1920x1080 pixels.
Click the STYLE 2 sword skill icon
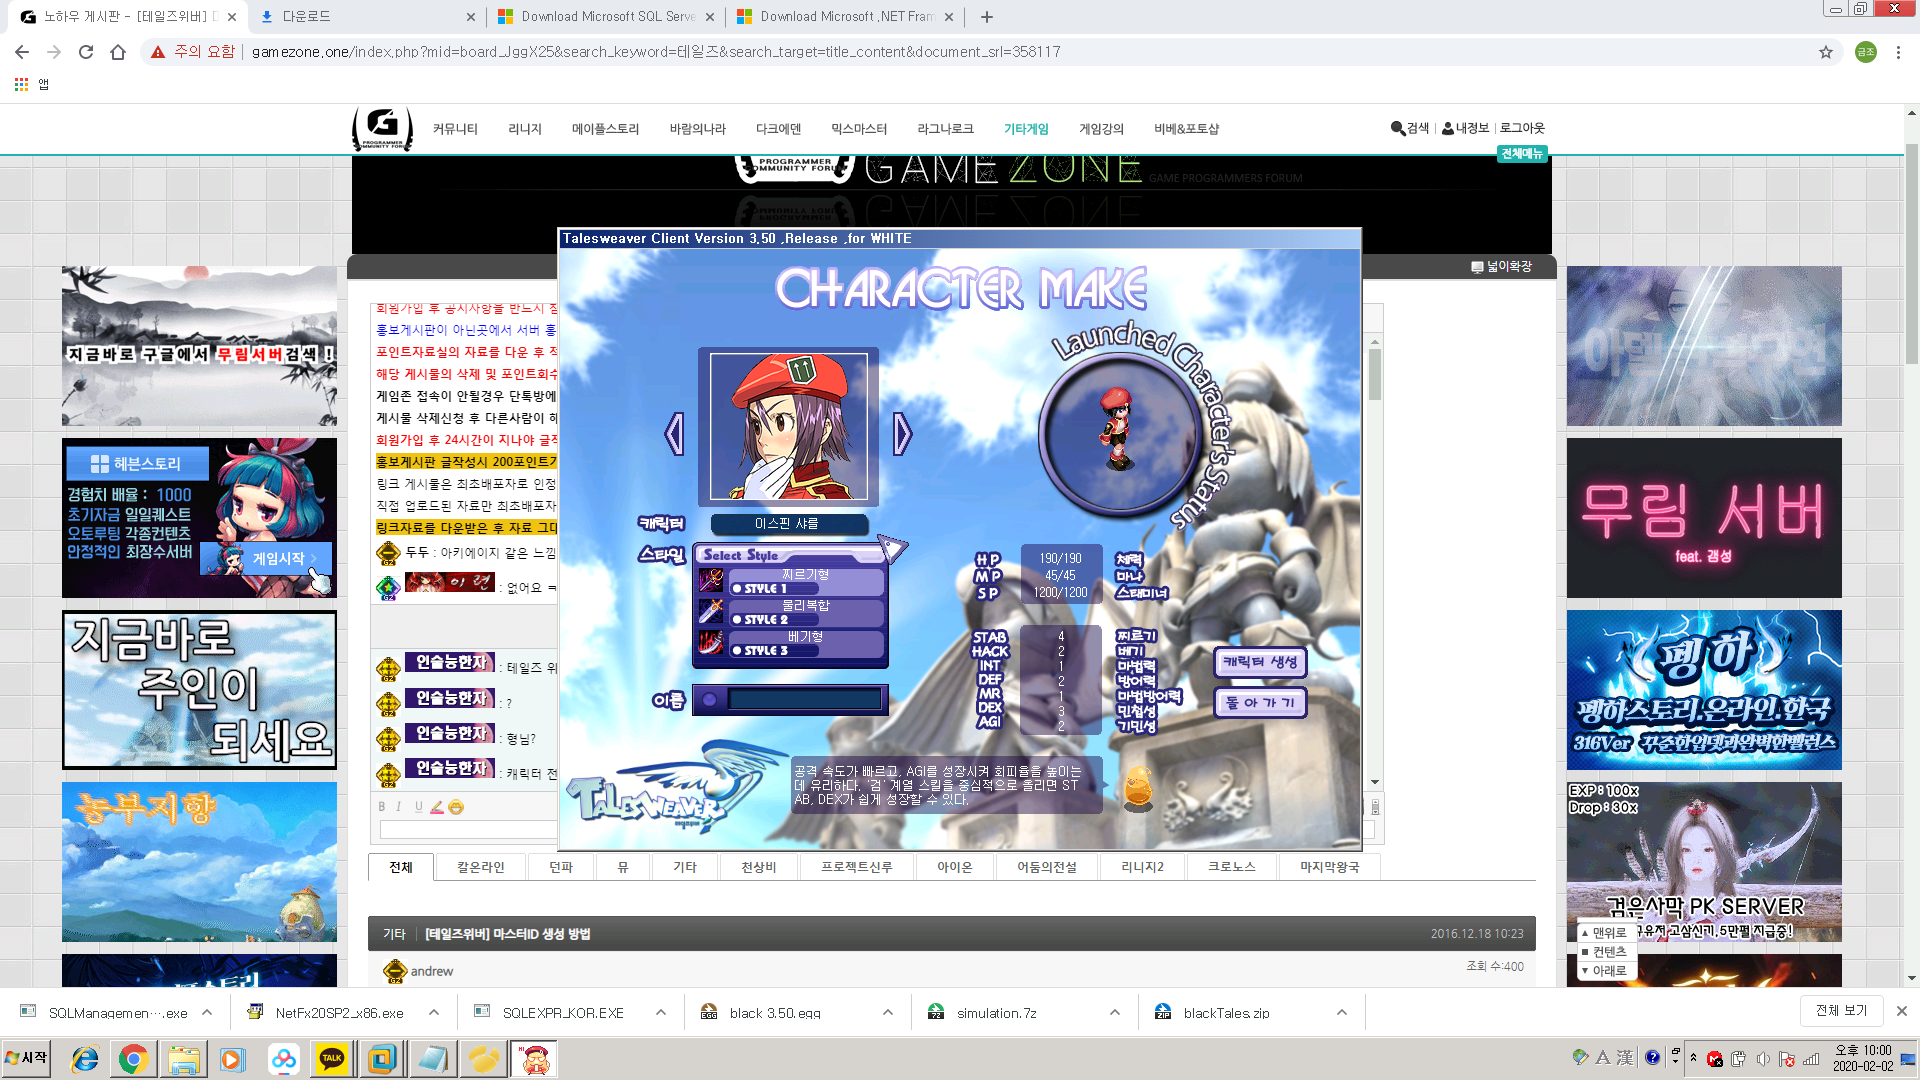point(711,611)
